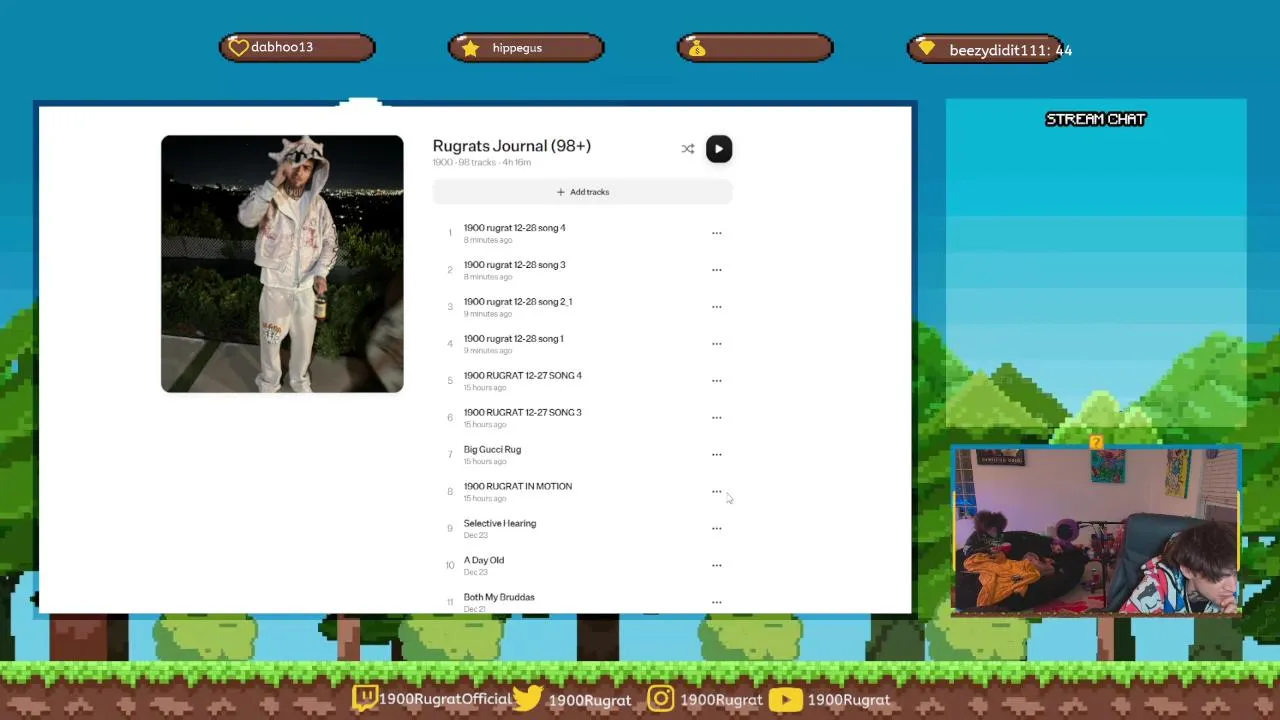Click the webcam feed overlay

(1096, 530)
